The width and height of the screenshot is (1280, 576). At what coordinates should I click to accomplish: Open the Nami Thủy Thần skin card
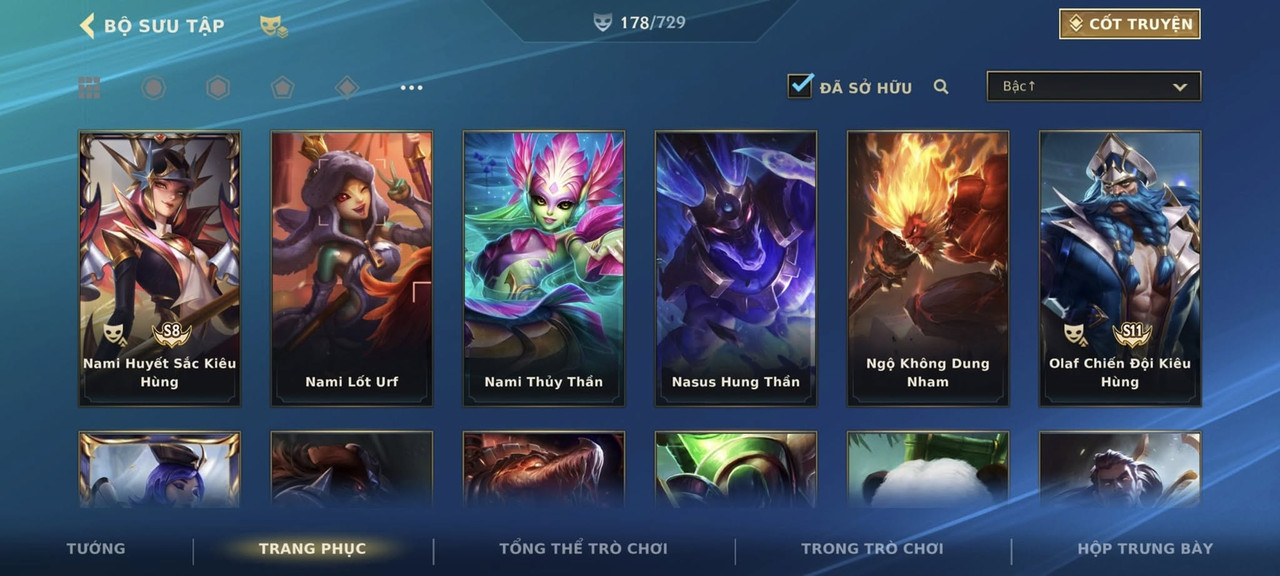tap(544, 268)
